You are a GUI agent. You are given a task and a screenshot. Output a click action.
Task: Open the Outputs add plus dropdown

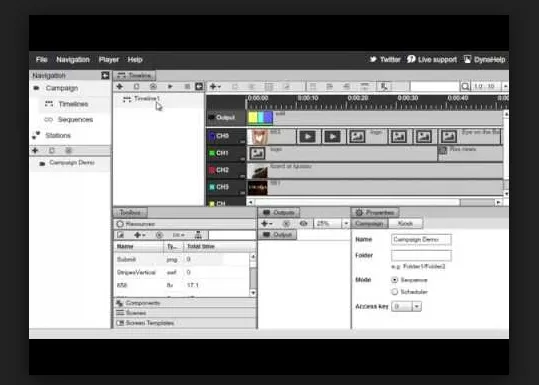[267, 224]
